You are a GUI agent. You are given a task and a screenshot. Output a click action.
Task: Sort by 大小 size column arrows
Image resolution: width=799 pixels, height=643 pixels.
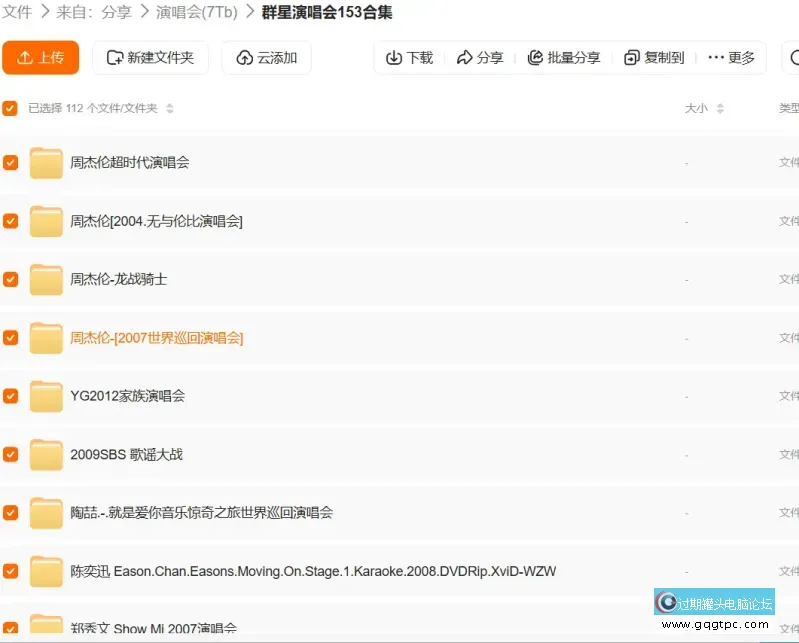click(x=720, y=108)
